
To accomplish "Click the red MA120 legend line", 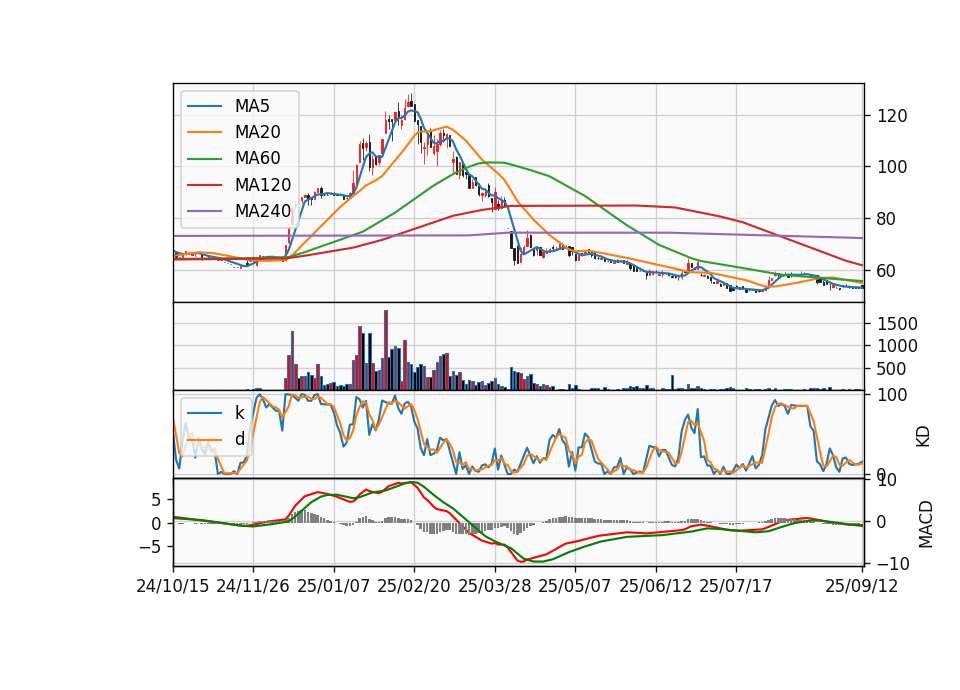I will (x=204, y=185).
